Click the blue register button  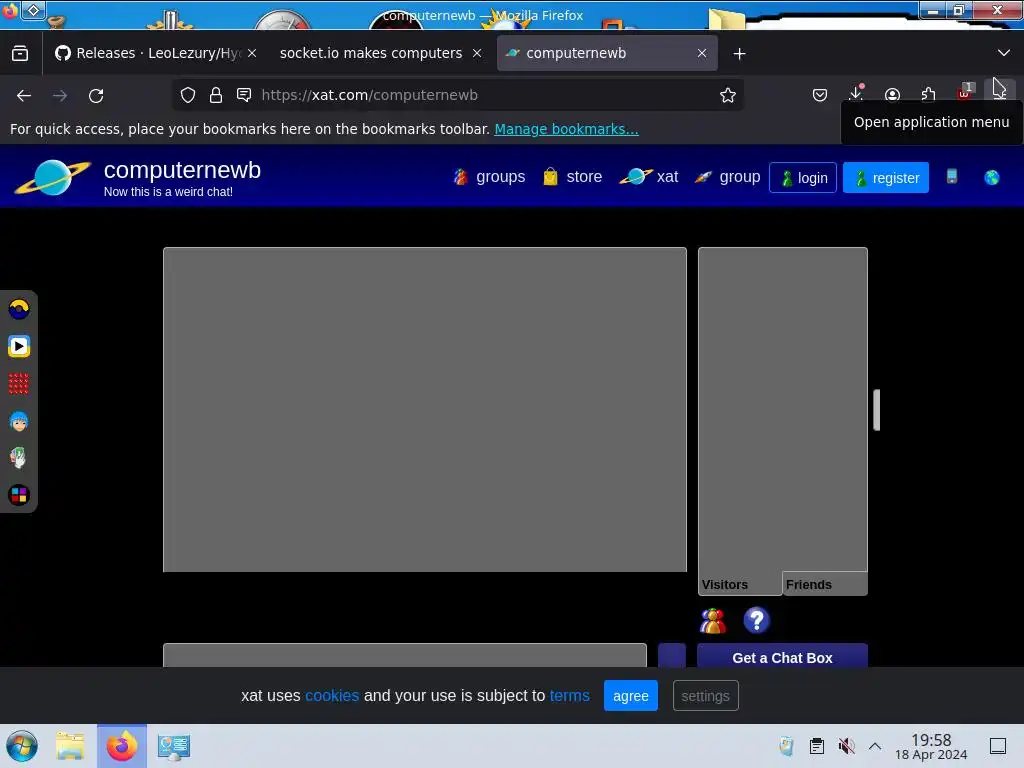click(886, 178)
